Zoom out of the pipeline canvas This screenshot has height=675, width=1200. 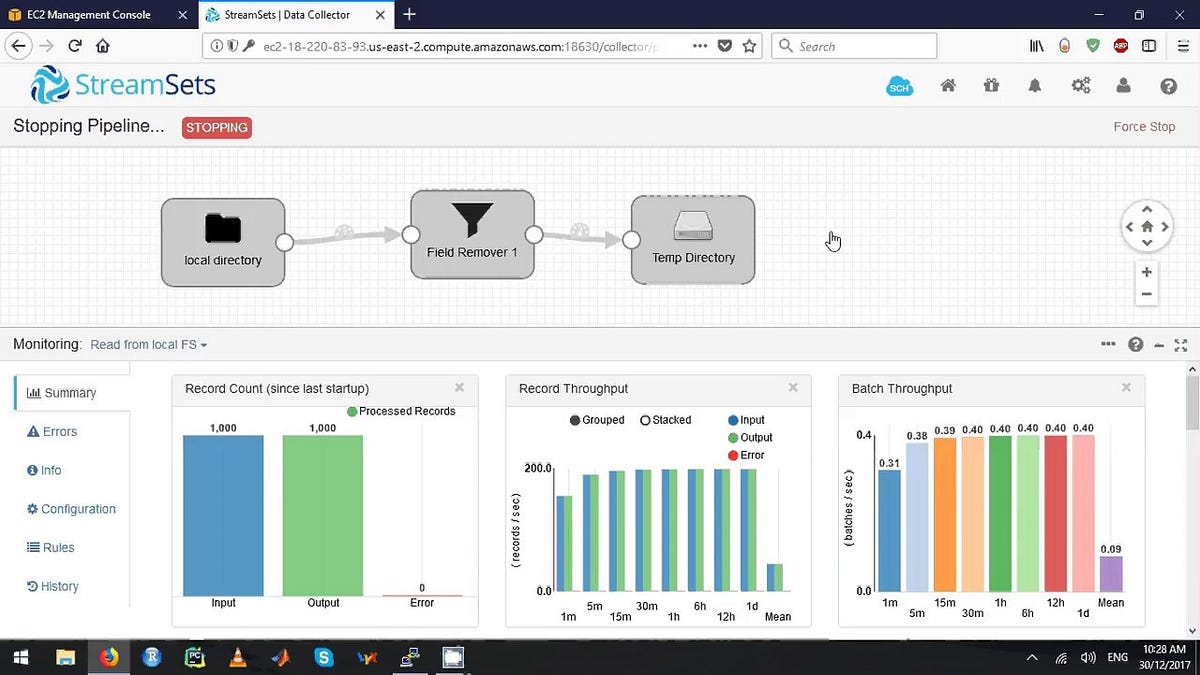1147,295
